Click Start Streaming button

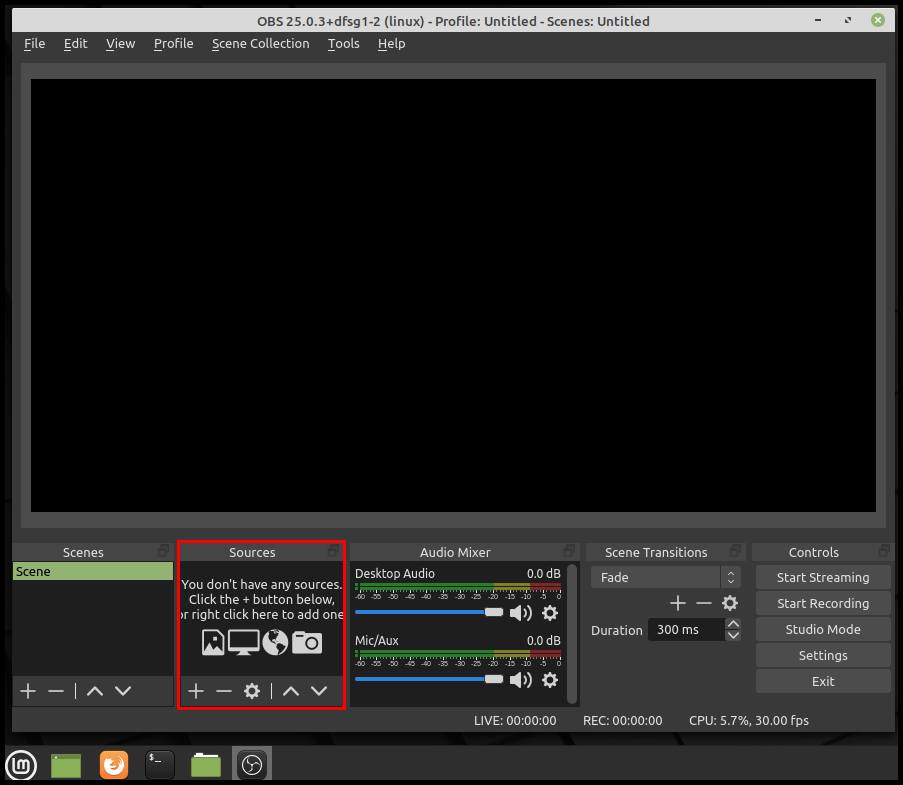823,577
